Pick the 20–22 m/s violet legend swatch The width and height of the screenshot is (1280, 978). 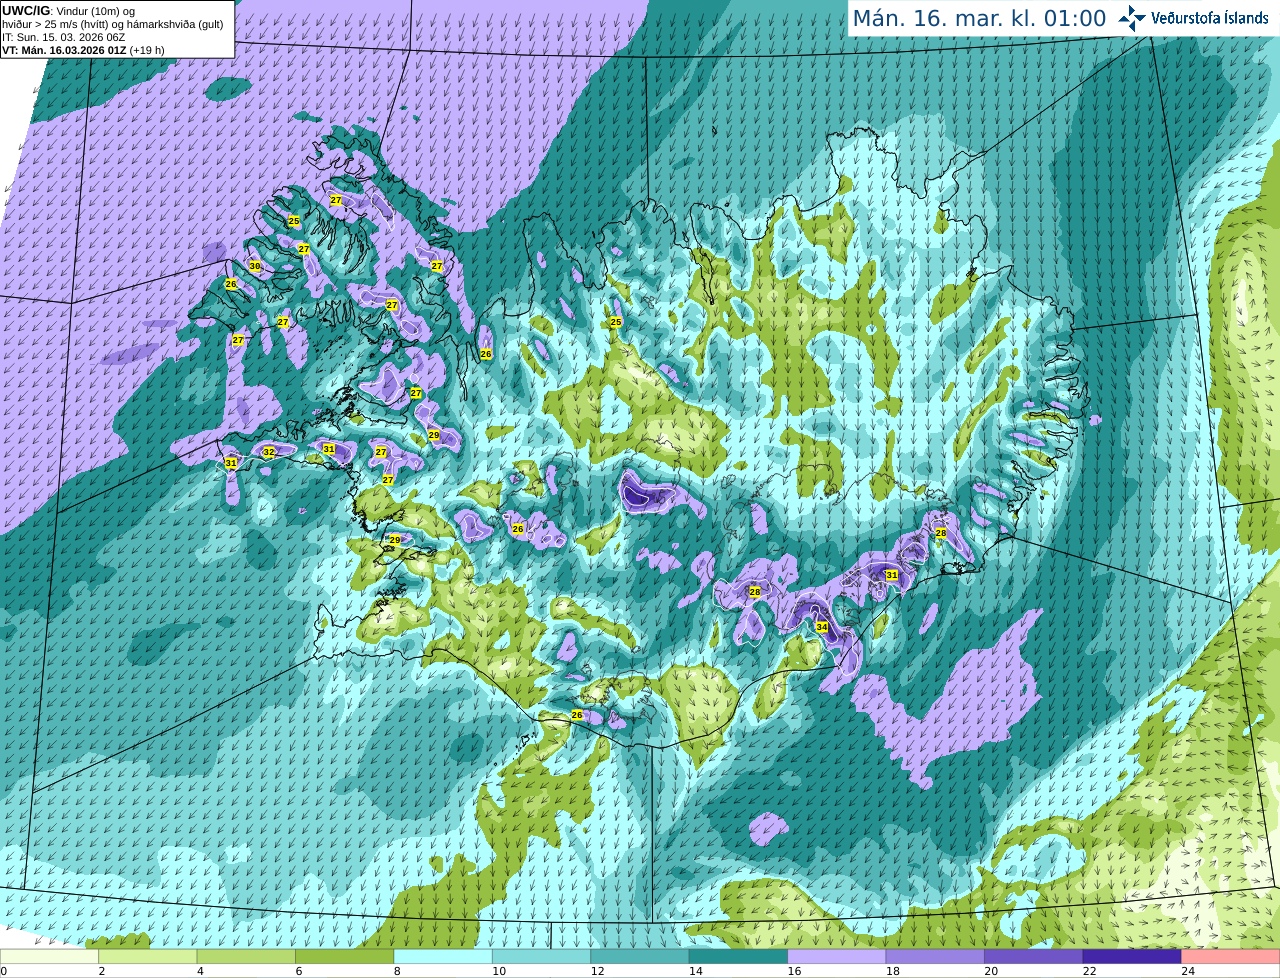[1034, 956]
